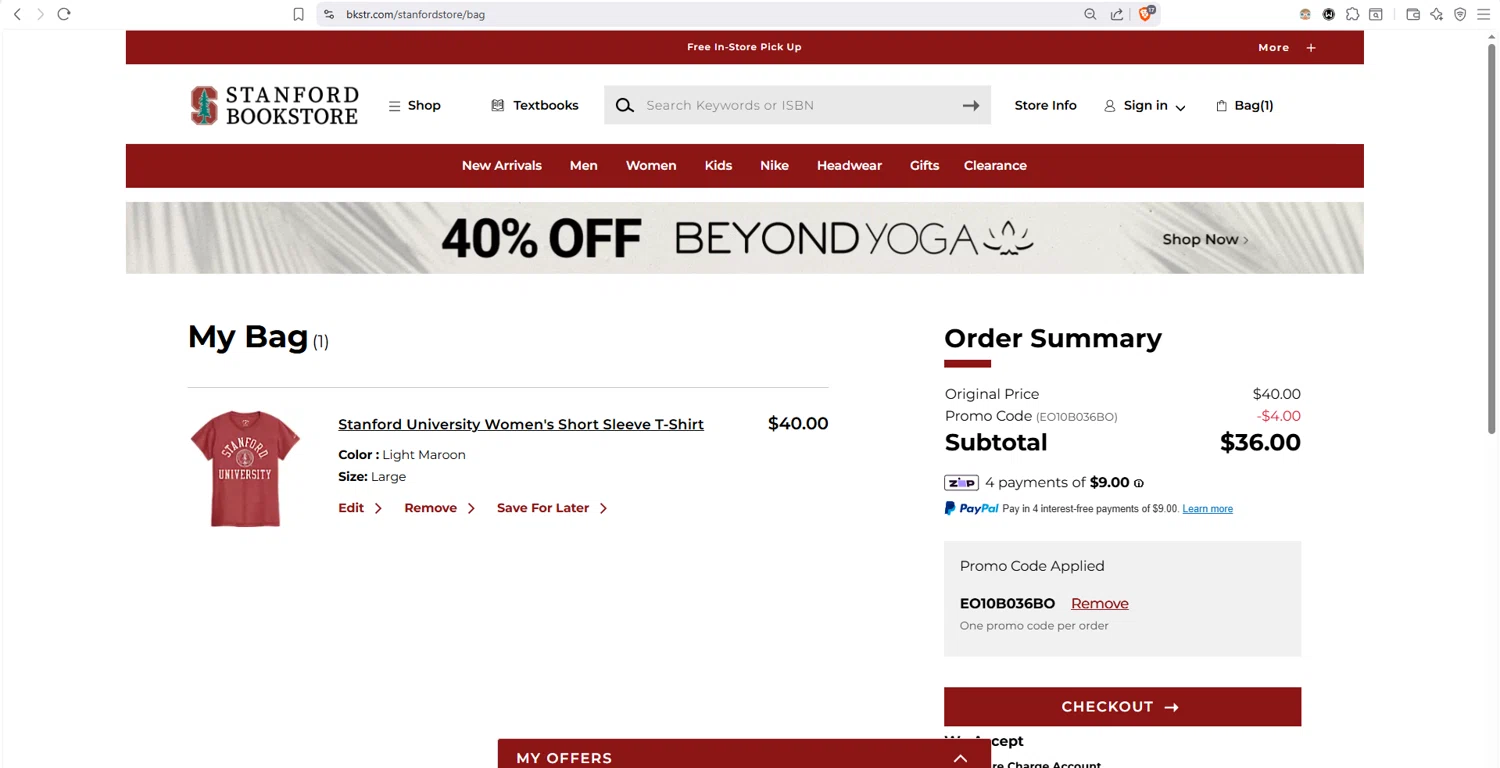Click the CHECKOUT button
This screenshot has height=768, width=1500.
(1122, 706)
